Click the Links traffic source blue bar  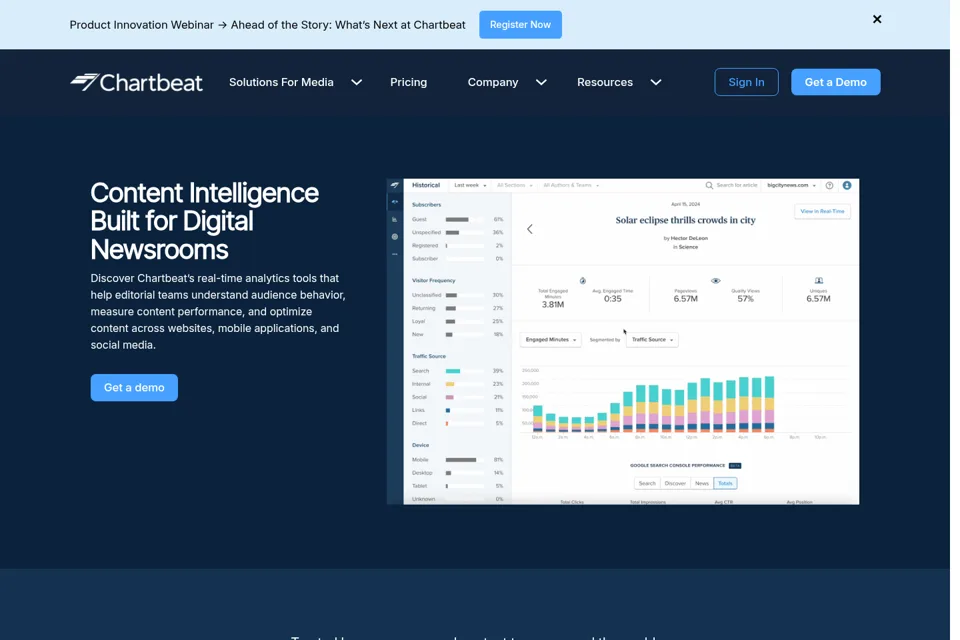pos(448,410)
